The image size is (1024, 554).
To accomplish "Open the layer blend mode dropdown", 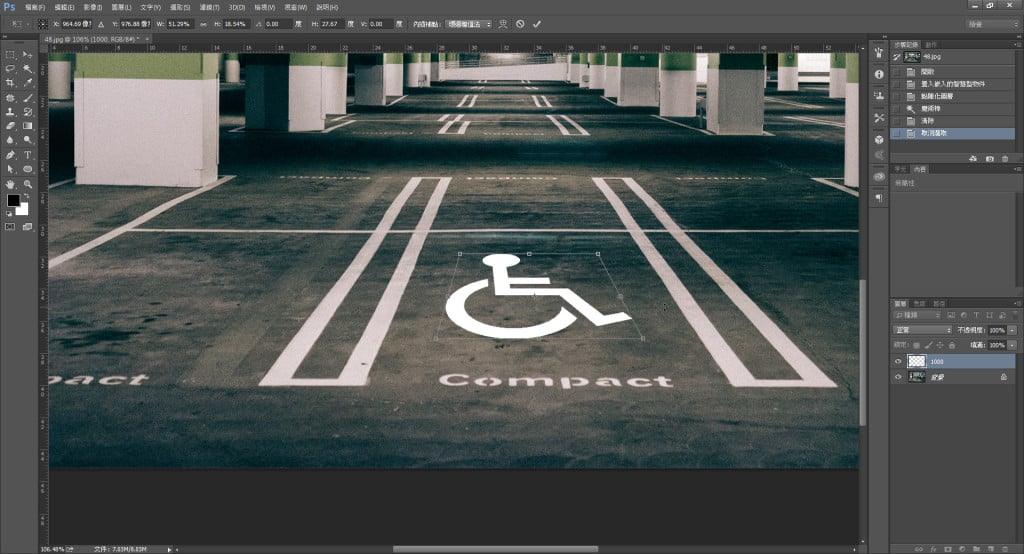I will point(922,329).
